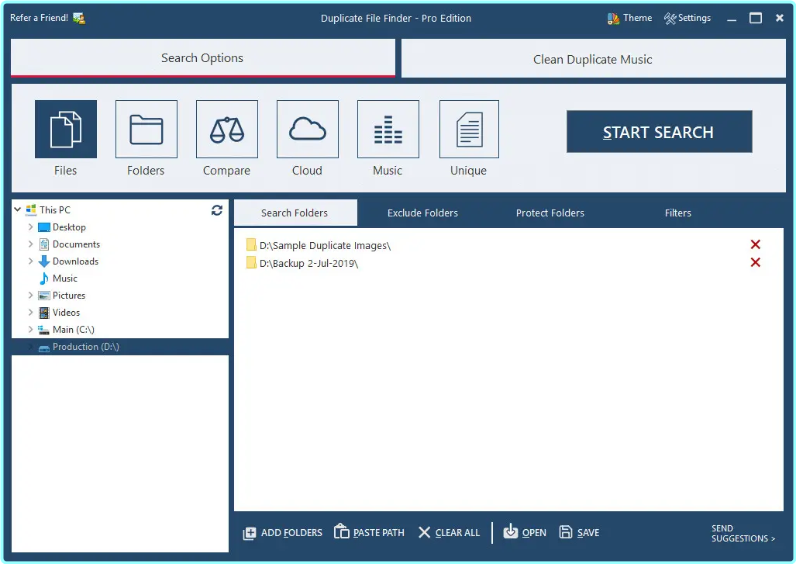Image resolution: width=796 pixels, height=564 pixels.
Task: Expand the Downloads tree node
Action: tap(30, 261)
